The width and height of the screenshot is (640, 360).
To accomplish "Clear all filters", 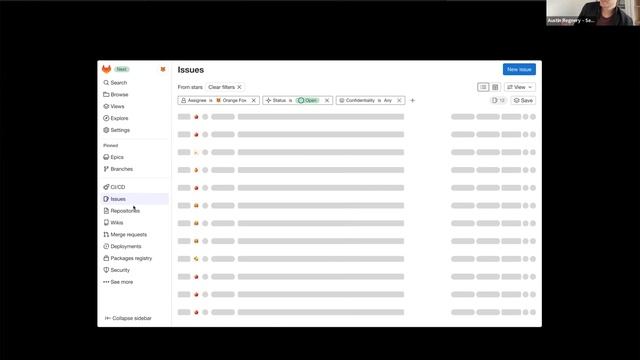I will 225,87.
